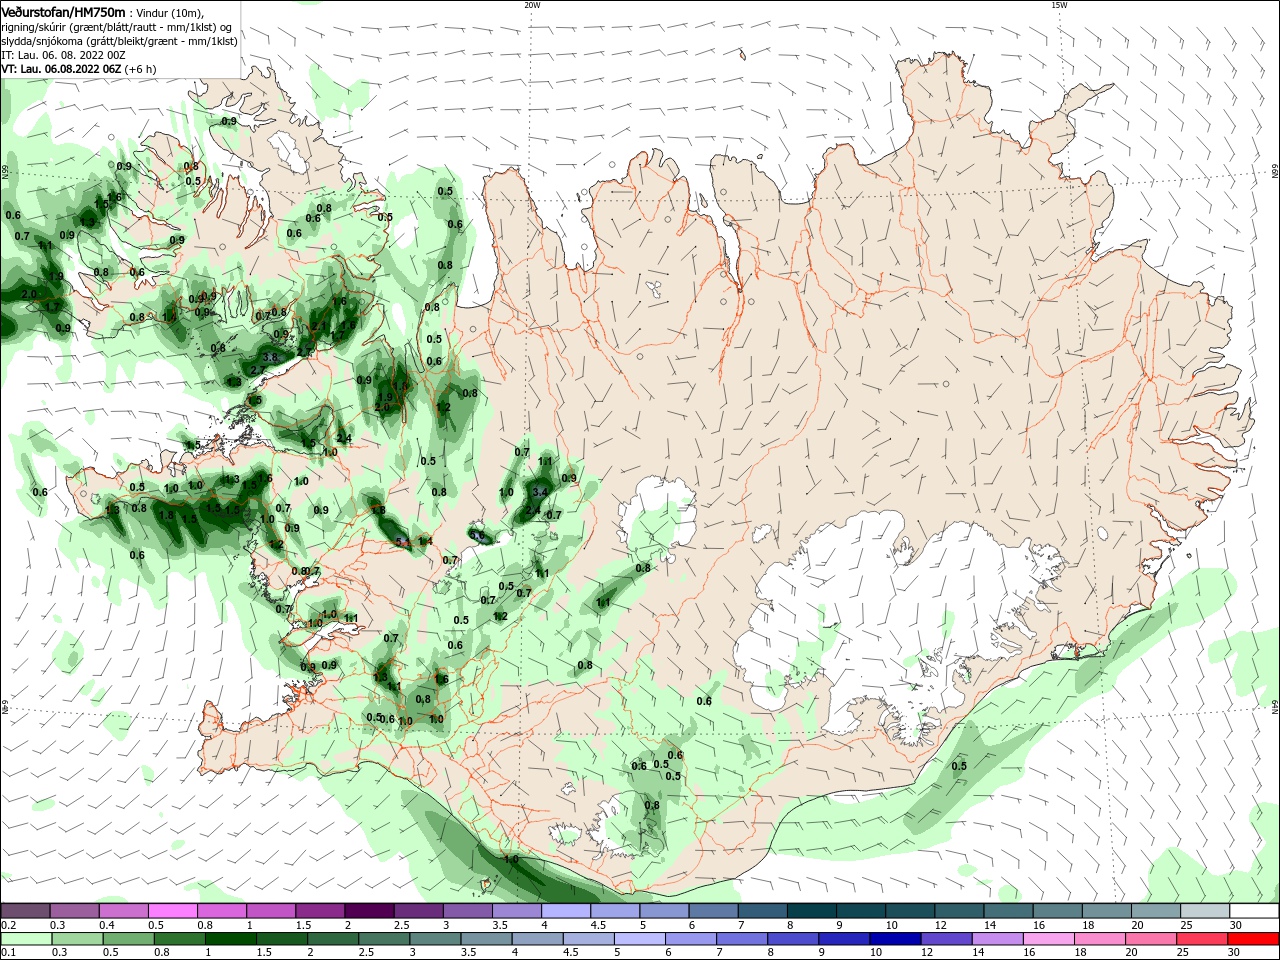Click the 'VT: Lau. 06.08.2022 06Z' valid time
The width and height of the screenshot is (1280, 960).
coord(62,69)
